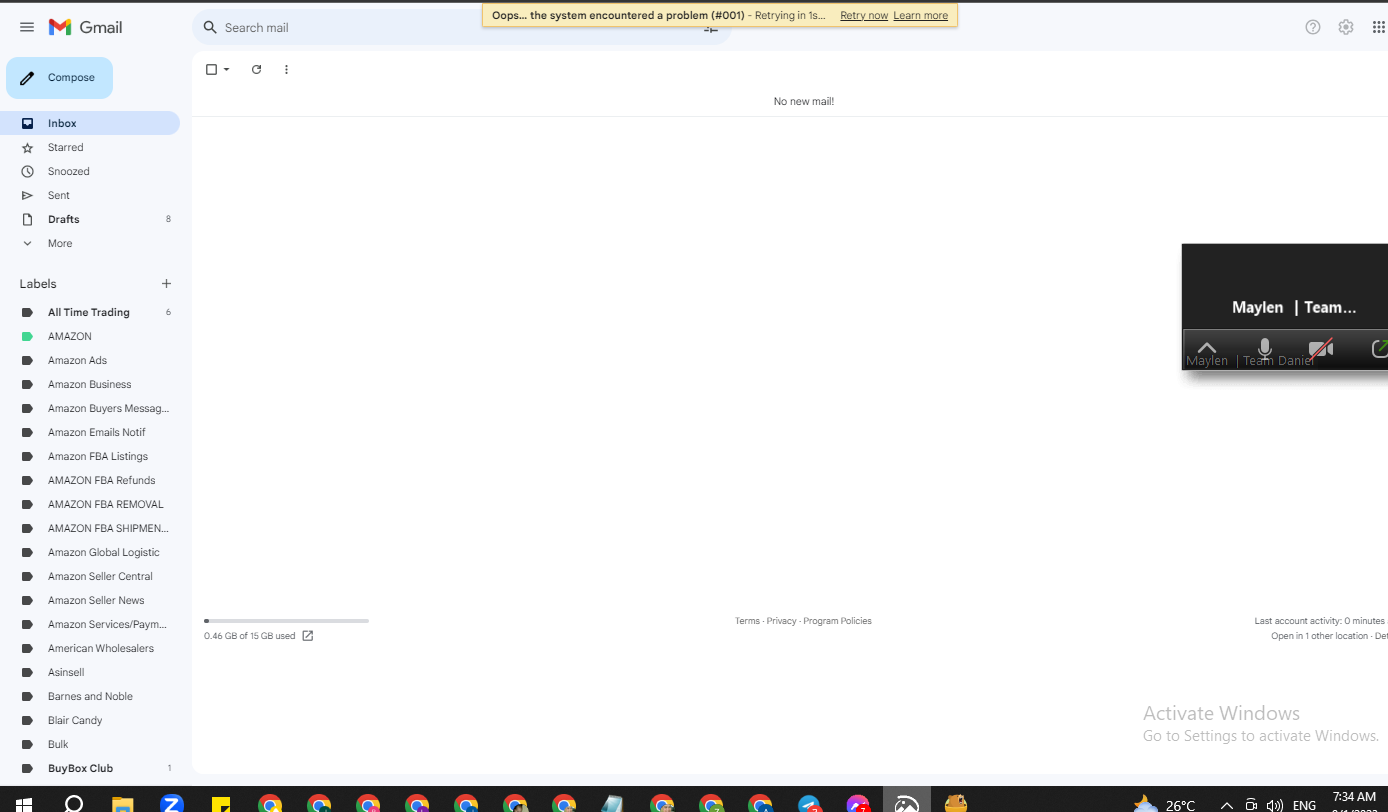Screen dimensions: 1388x812
Task: Open Gmail Settings gear
Action: [x=1346, y=27]
